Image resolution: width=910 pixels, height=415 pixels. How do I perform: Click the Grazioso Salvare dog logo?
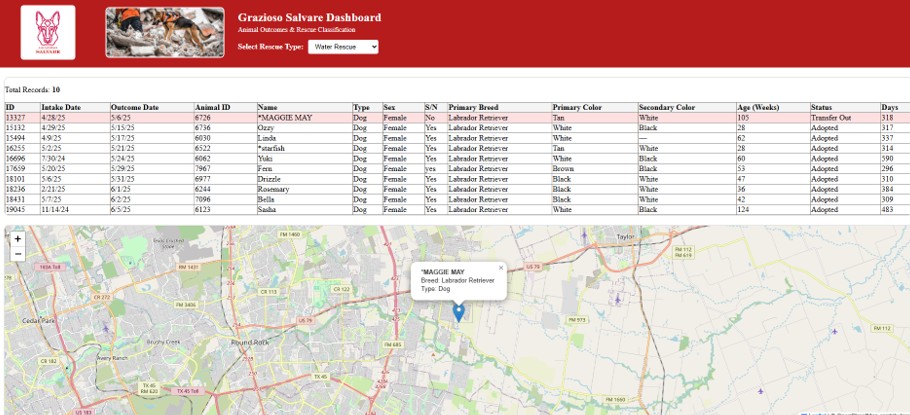pyautogui.click(x=48, y=33)
